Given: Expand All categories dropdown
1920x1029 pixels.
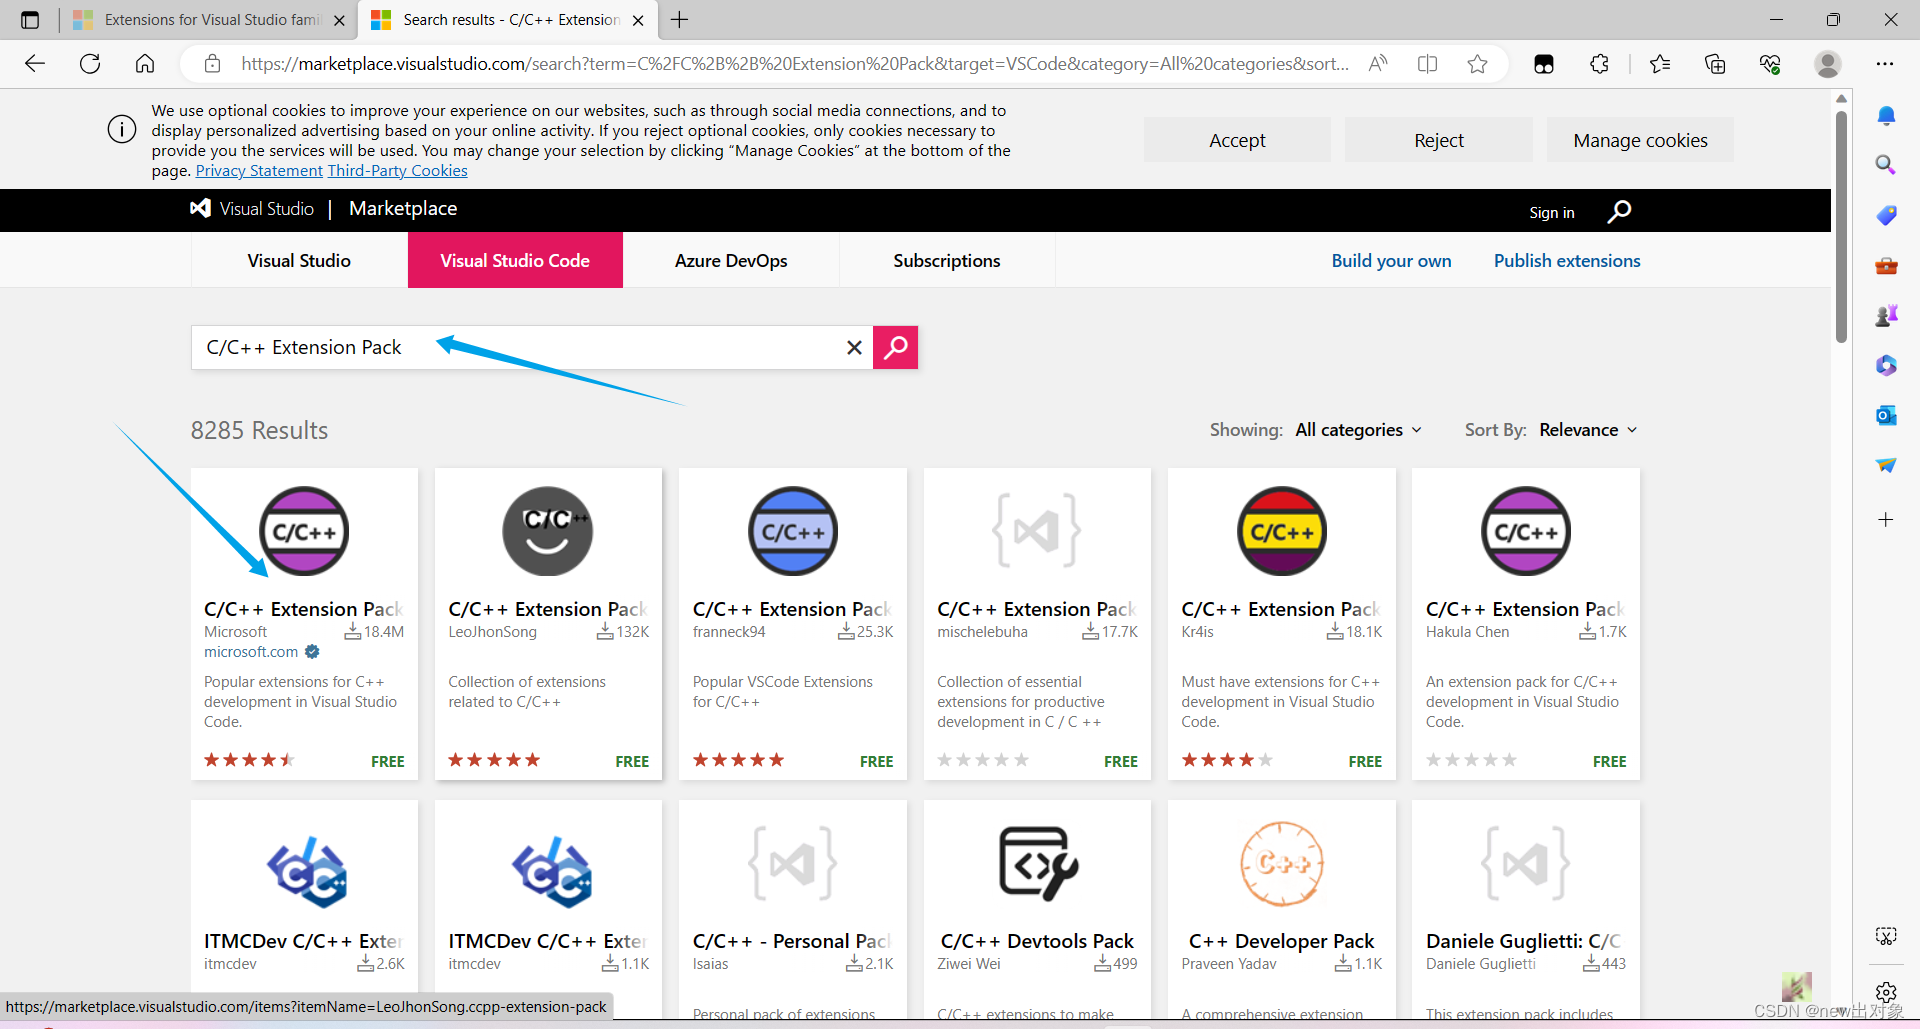Looking at the screenshot, I should coord(1358,430).
